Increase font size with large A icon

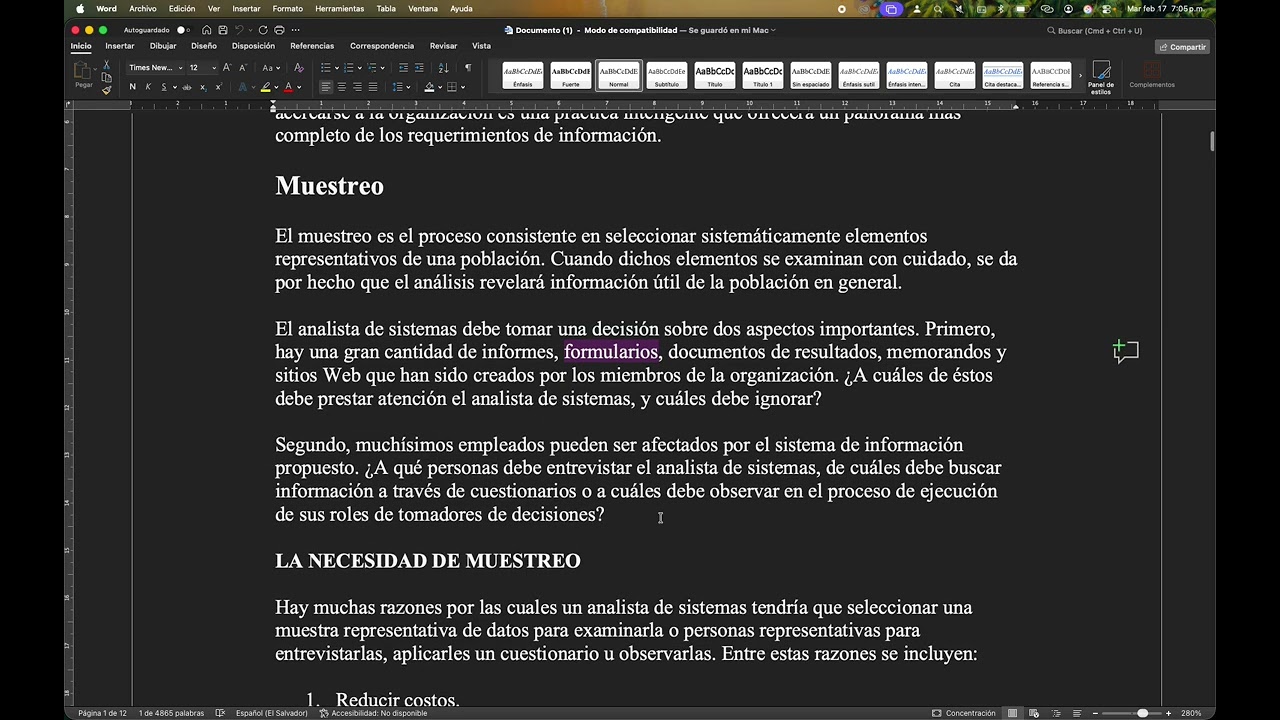click(227, 68)
